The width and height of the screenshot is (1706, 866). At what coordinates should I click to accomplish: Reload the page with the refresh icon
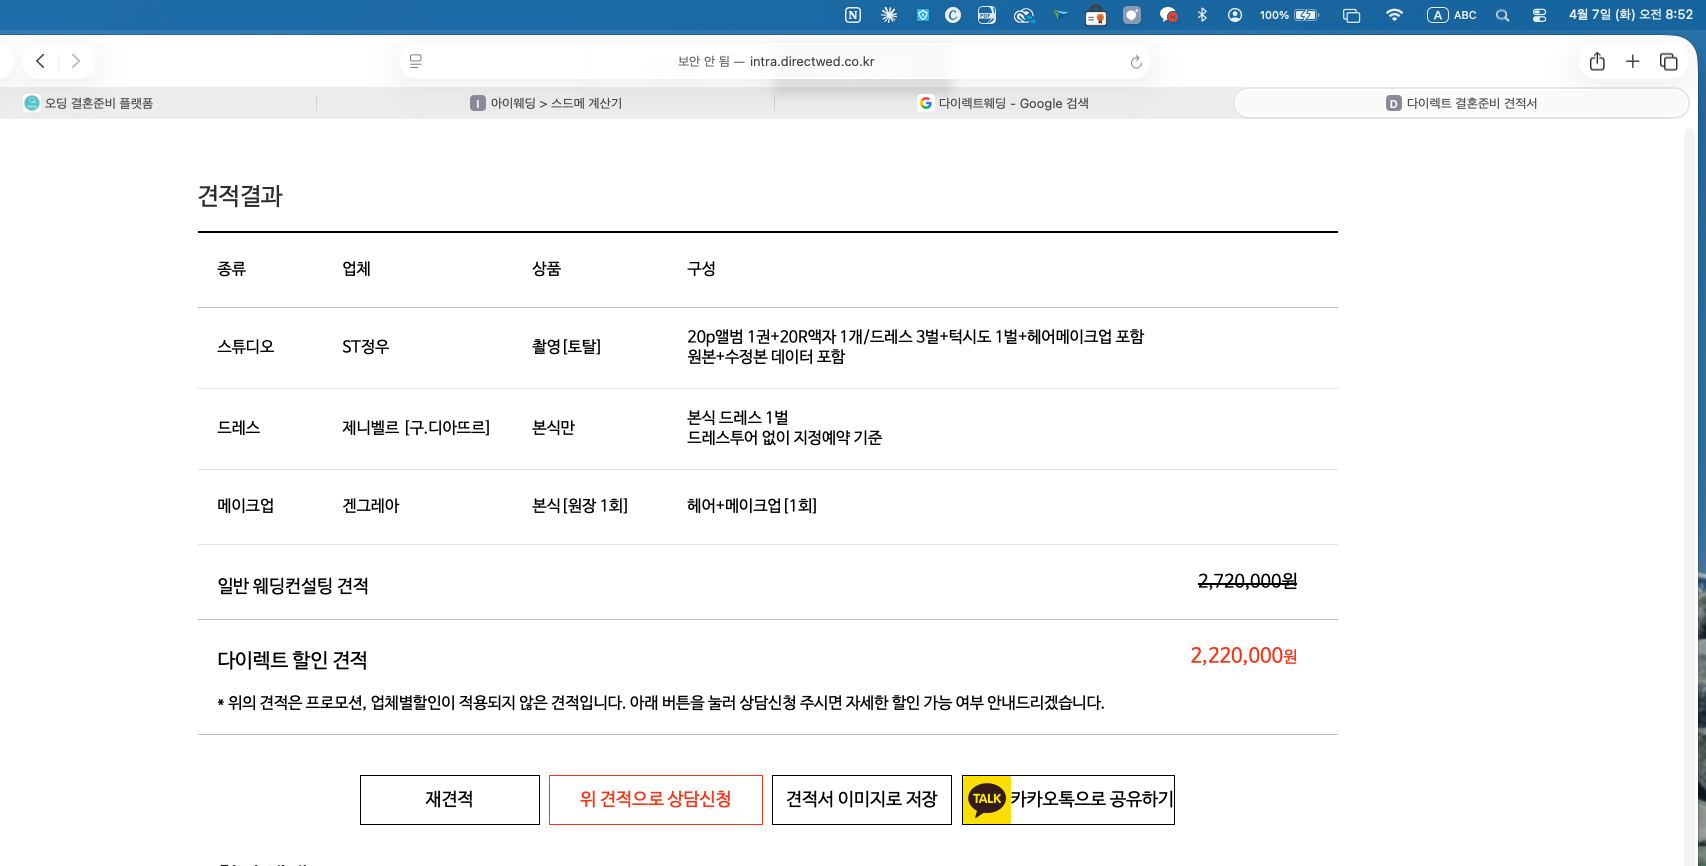(x=1136, y=62)
